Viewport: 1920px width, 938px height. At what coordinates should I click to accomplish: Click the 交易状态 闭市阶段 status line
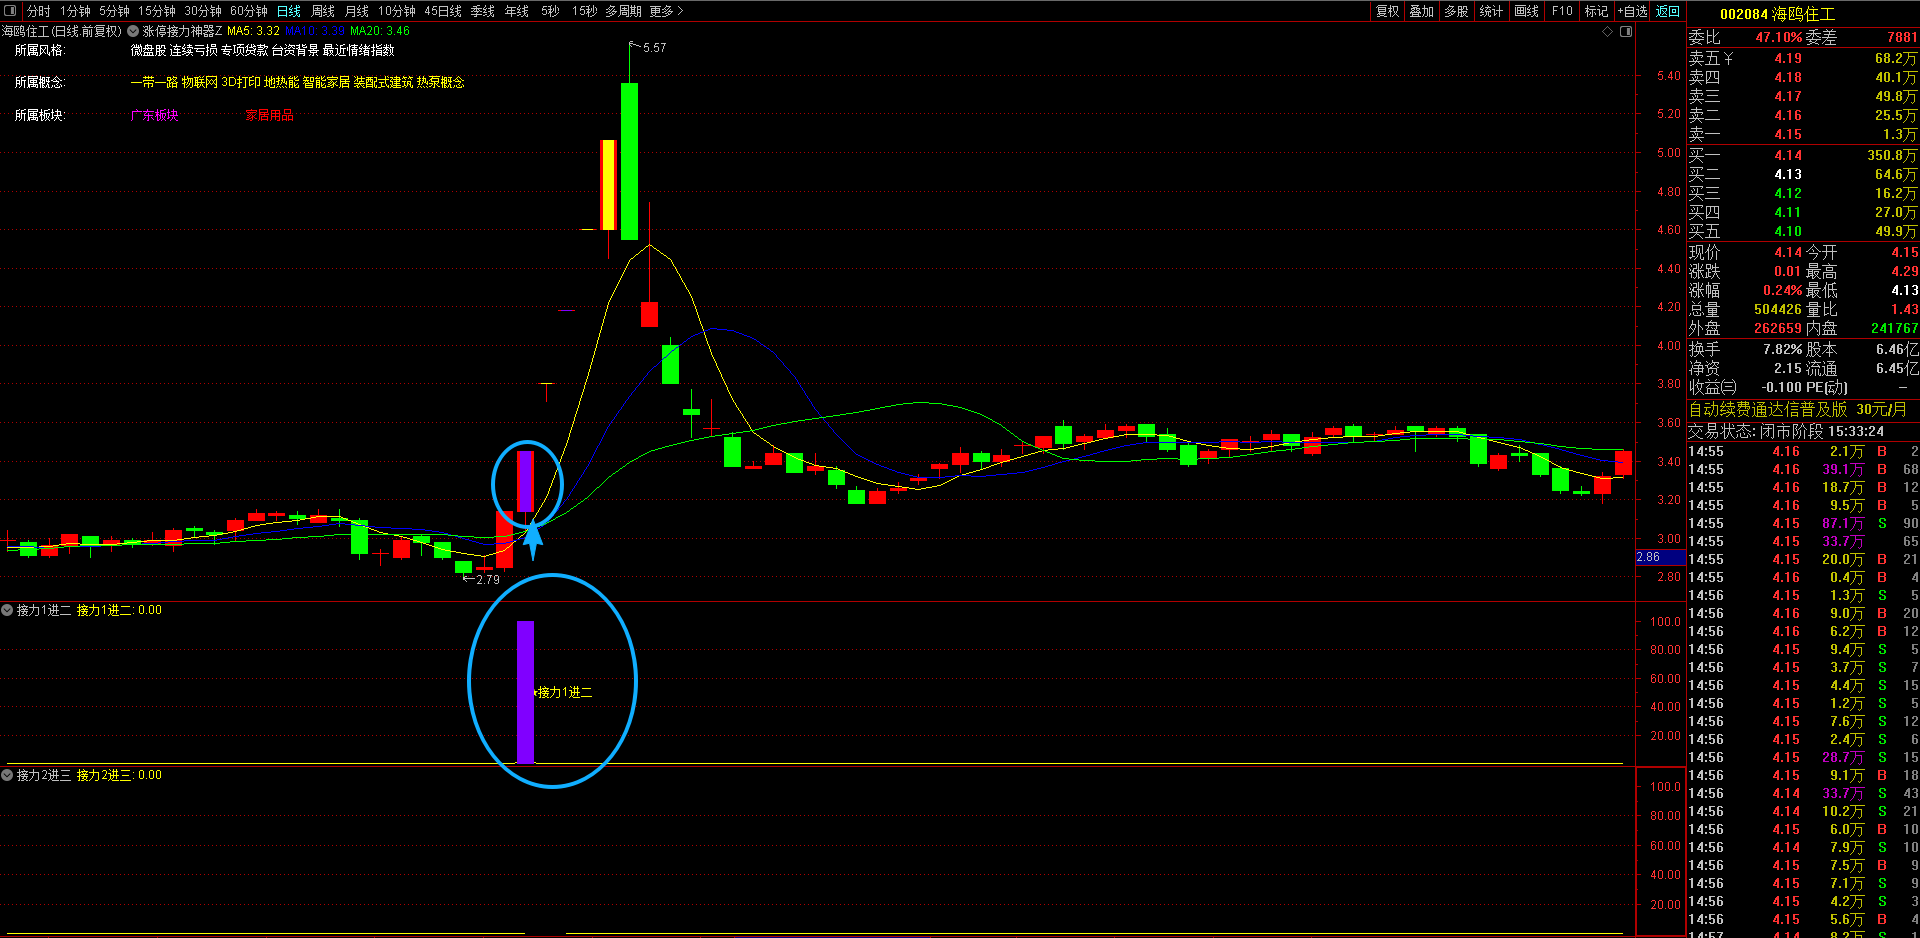click(1786, 431)
